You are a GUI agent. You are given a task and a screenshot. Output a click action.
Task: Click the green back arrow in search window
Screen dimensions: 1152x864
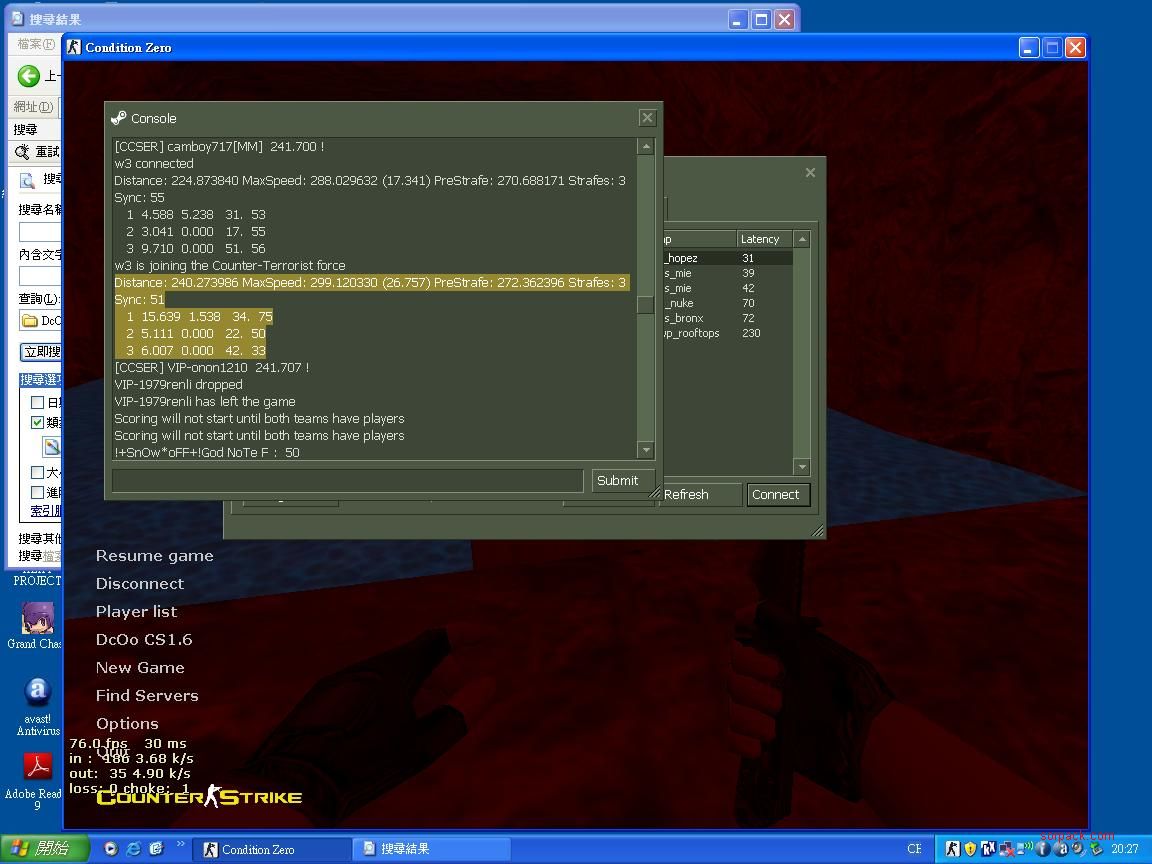28,76
